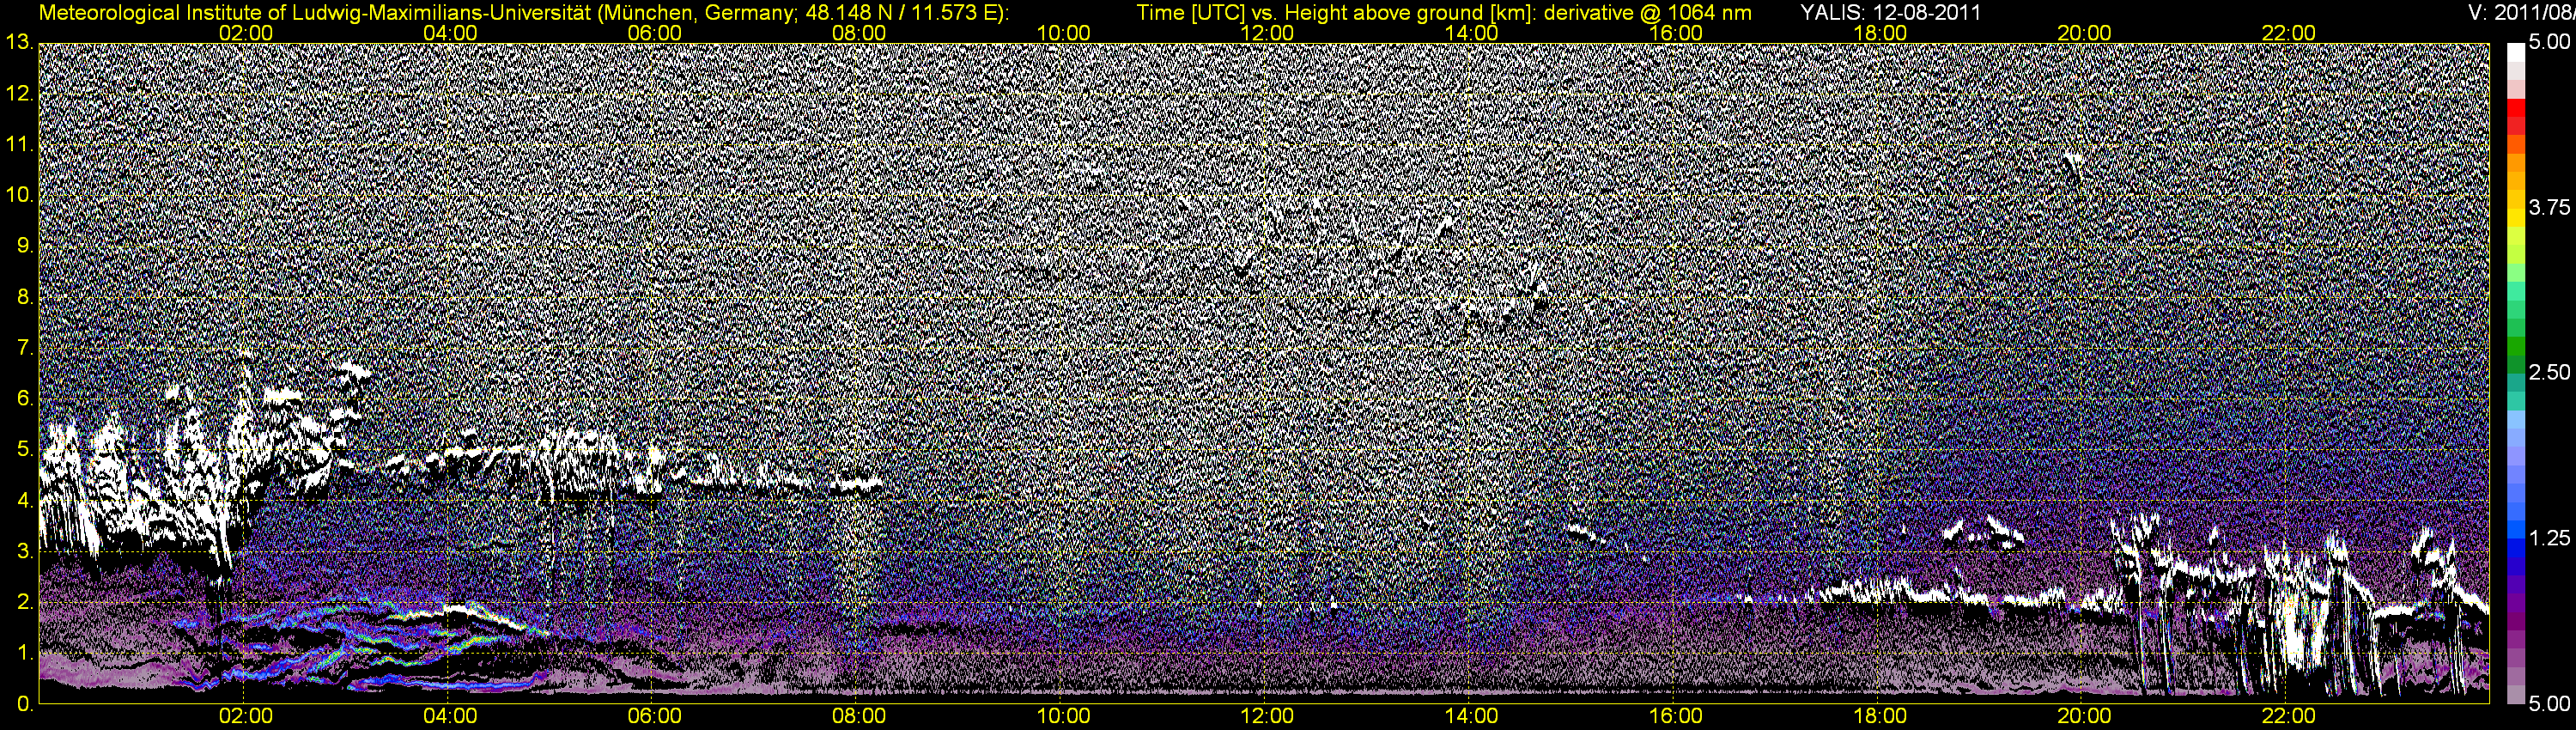Click the 18:00 label on the top time axis
Viewport: 2576px width, 730px height.
[x=1880, y=33]
